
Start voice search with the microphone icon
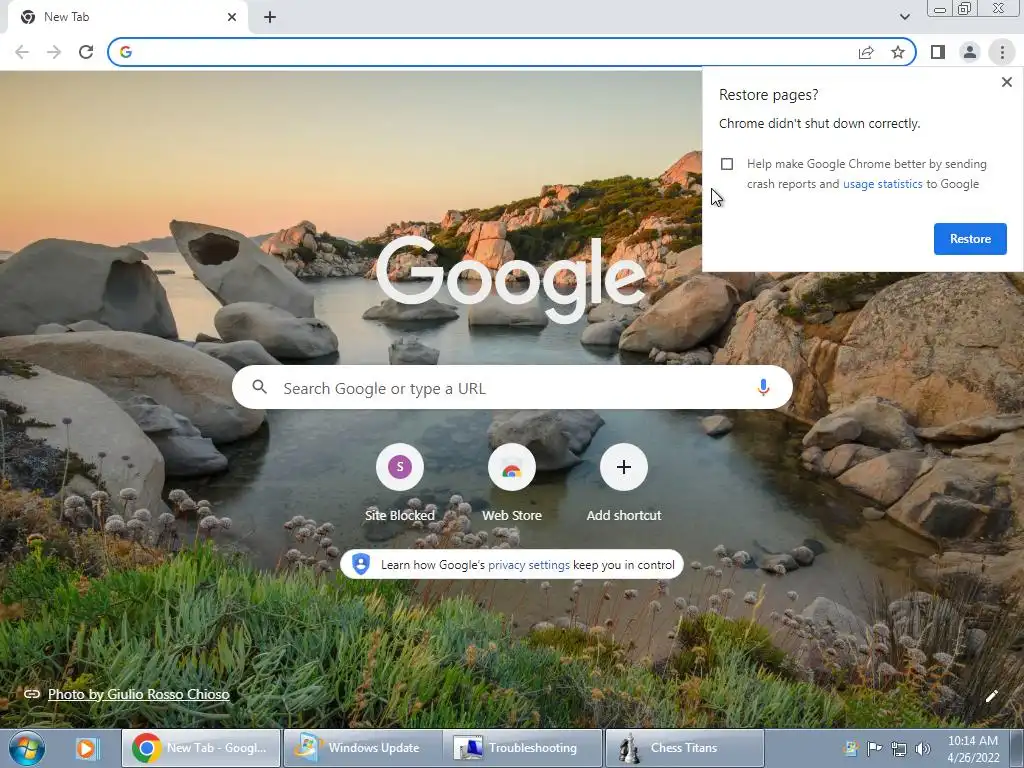[763, 387]
